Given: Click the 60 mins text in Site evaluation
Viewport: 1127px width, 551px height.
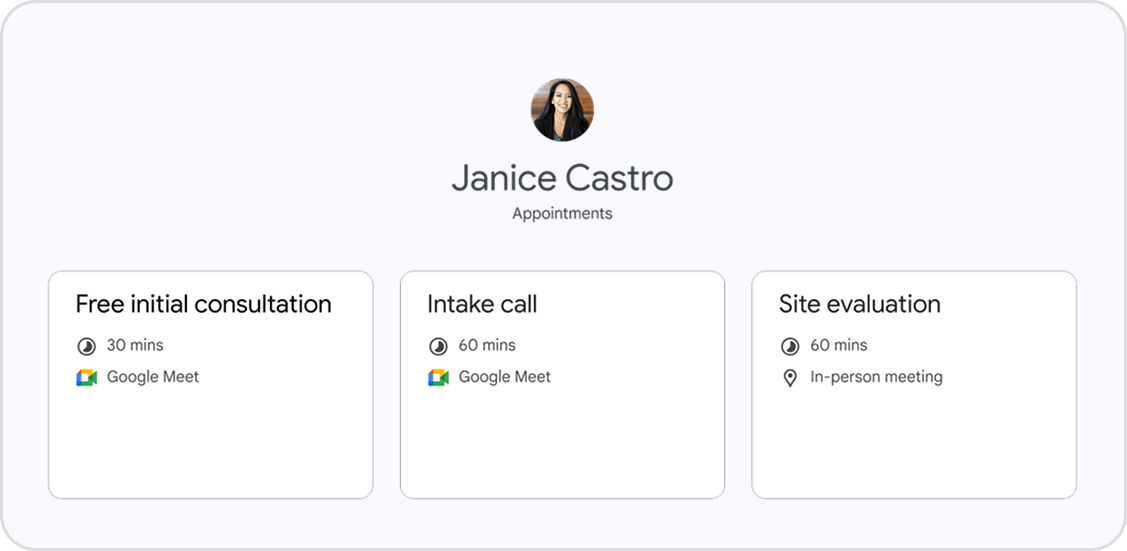Looking at the screenshot, I should click(x=839, y=345).
